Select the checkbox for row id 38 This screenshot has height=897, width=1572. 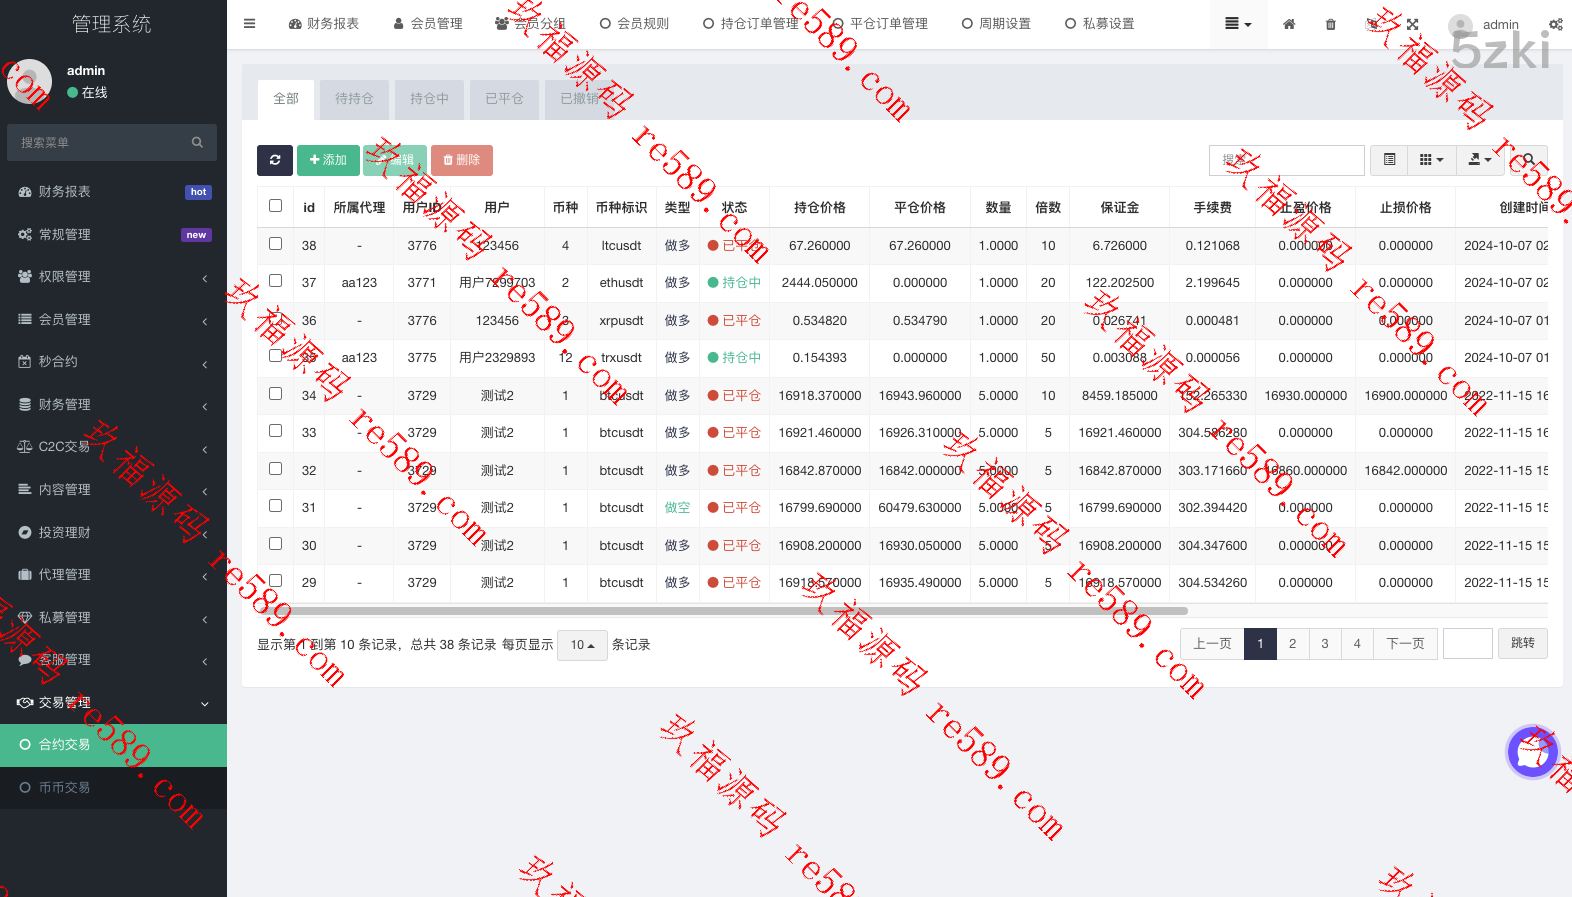pyautogui.click(x=275, y=244)
